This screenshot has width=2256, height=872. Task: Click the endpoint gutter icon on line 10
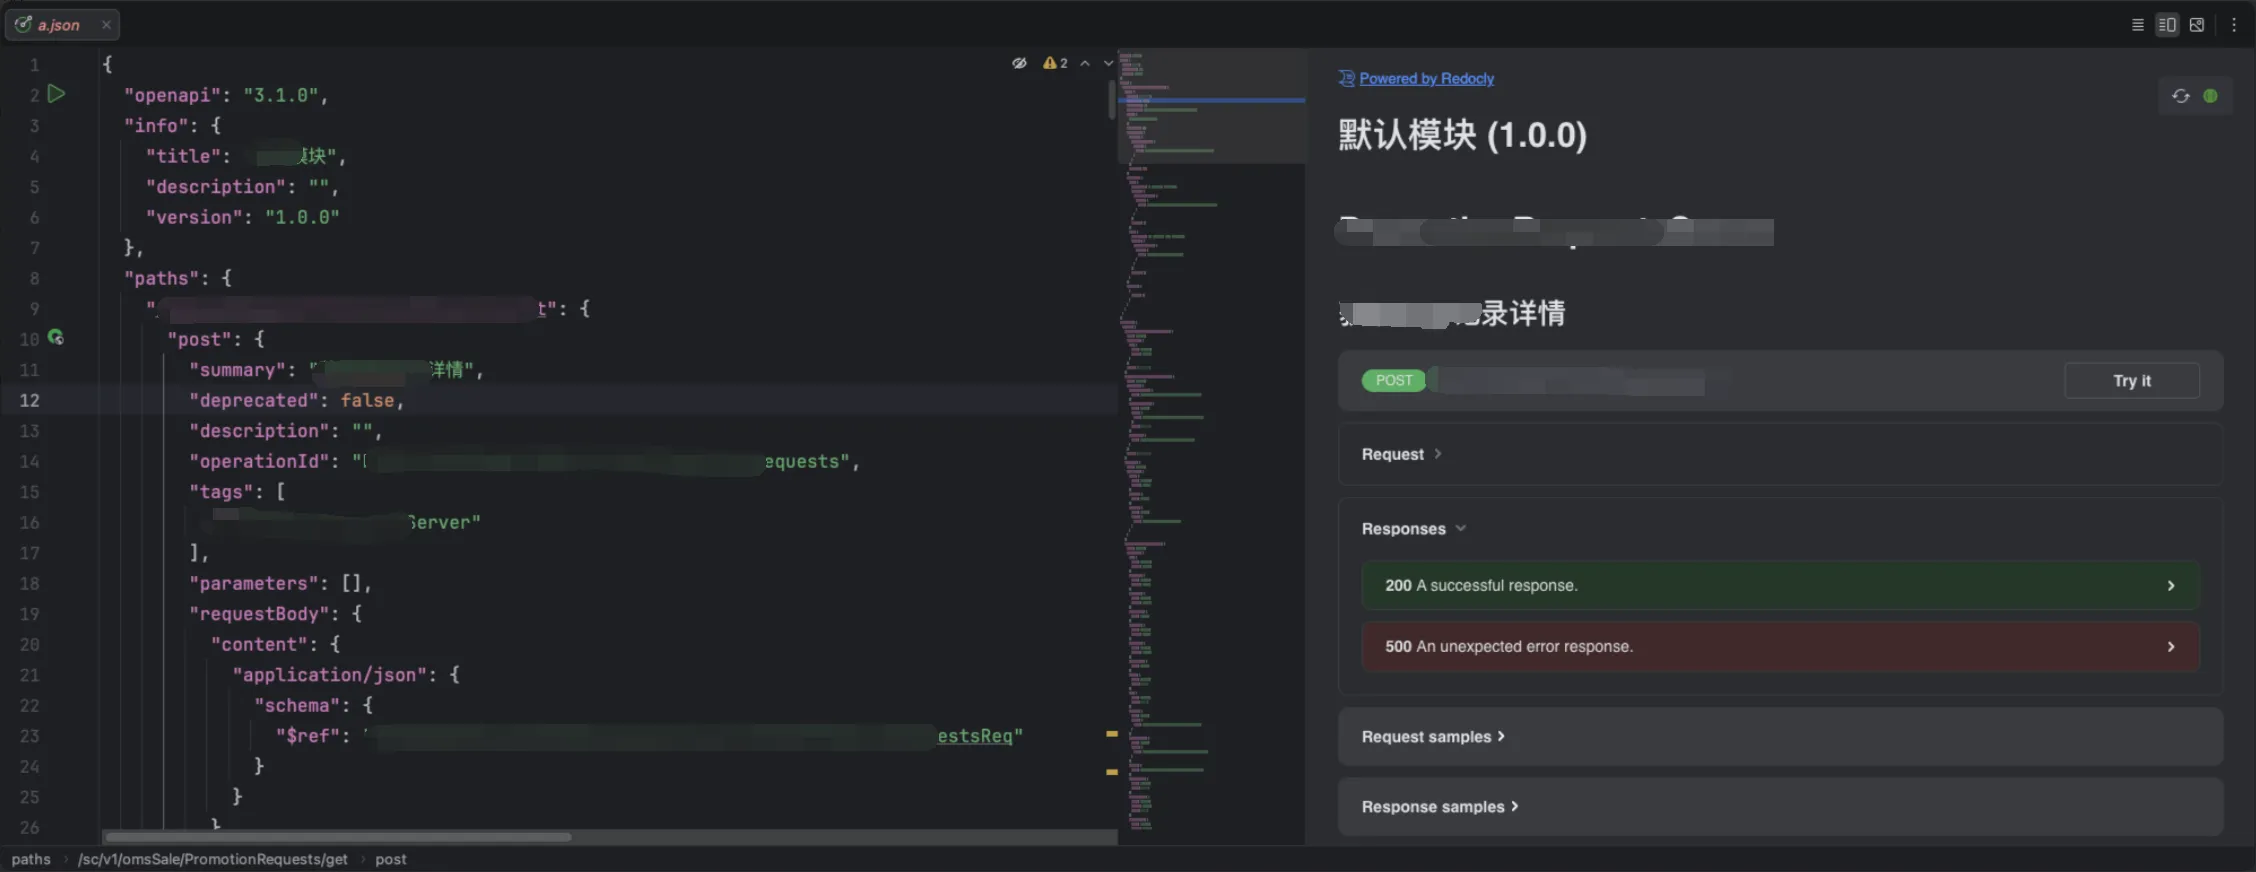pyautogui.click(x=56, y=338)
